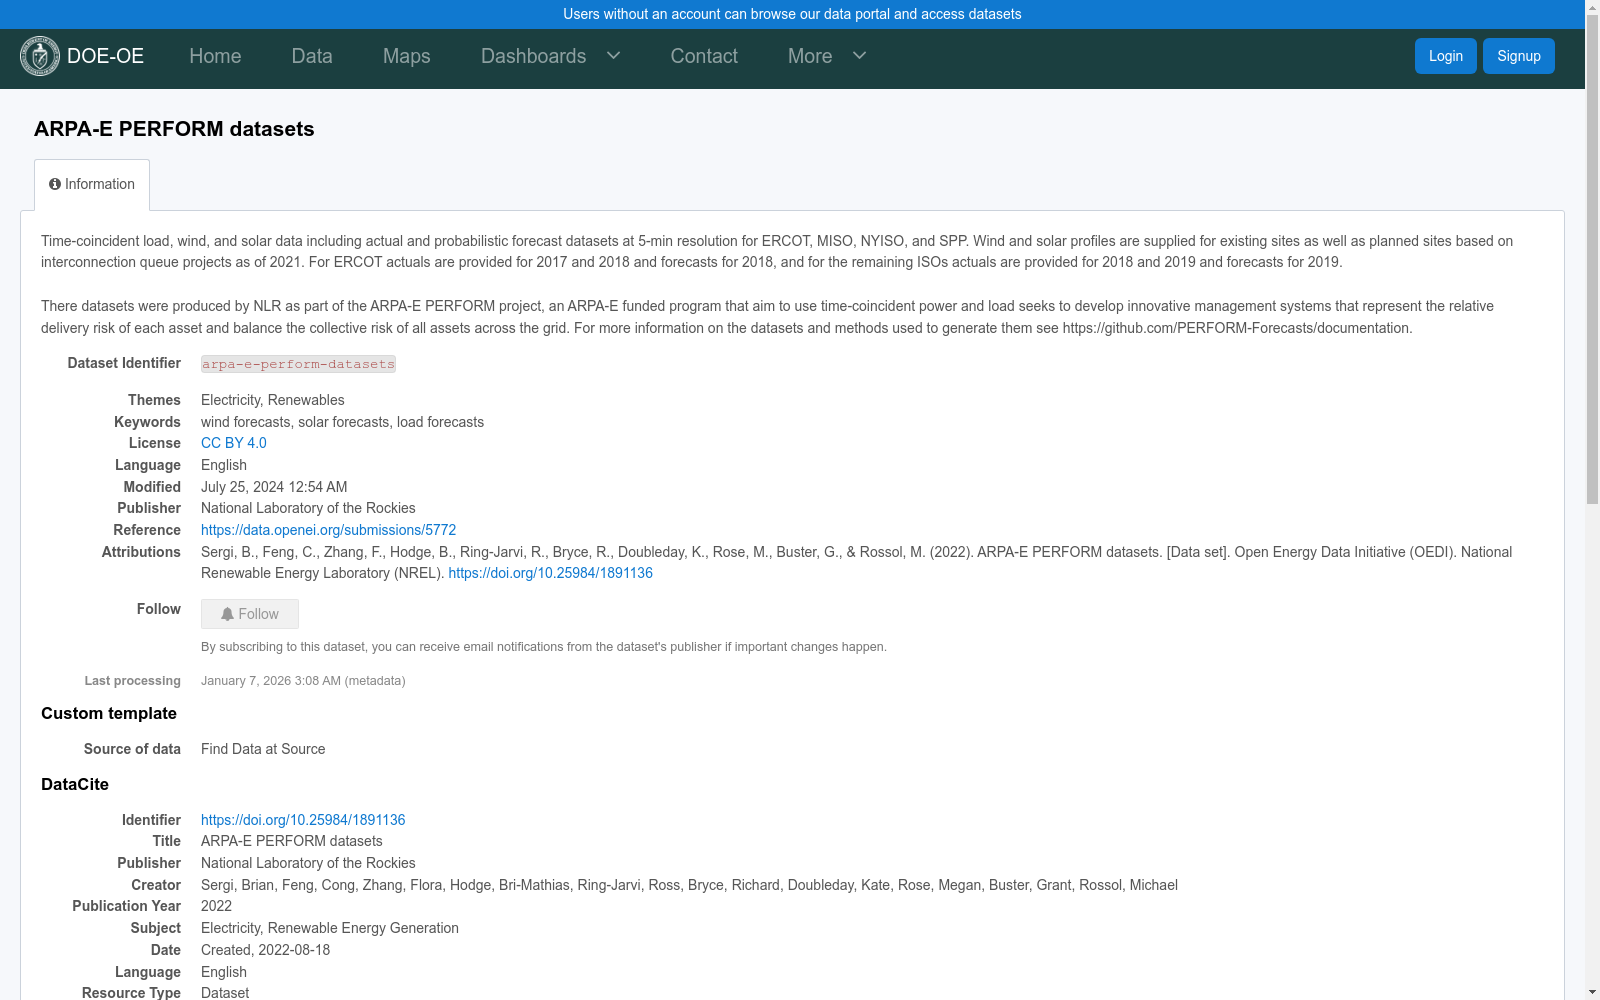Click the 'ARPA-E PERFORM datasets' page heading
Screen dimensions: 1600x1000
click(x=174, y=129)
